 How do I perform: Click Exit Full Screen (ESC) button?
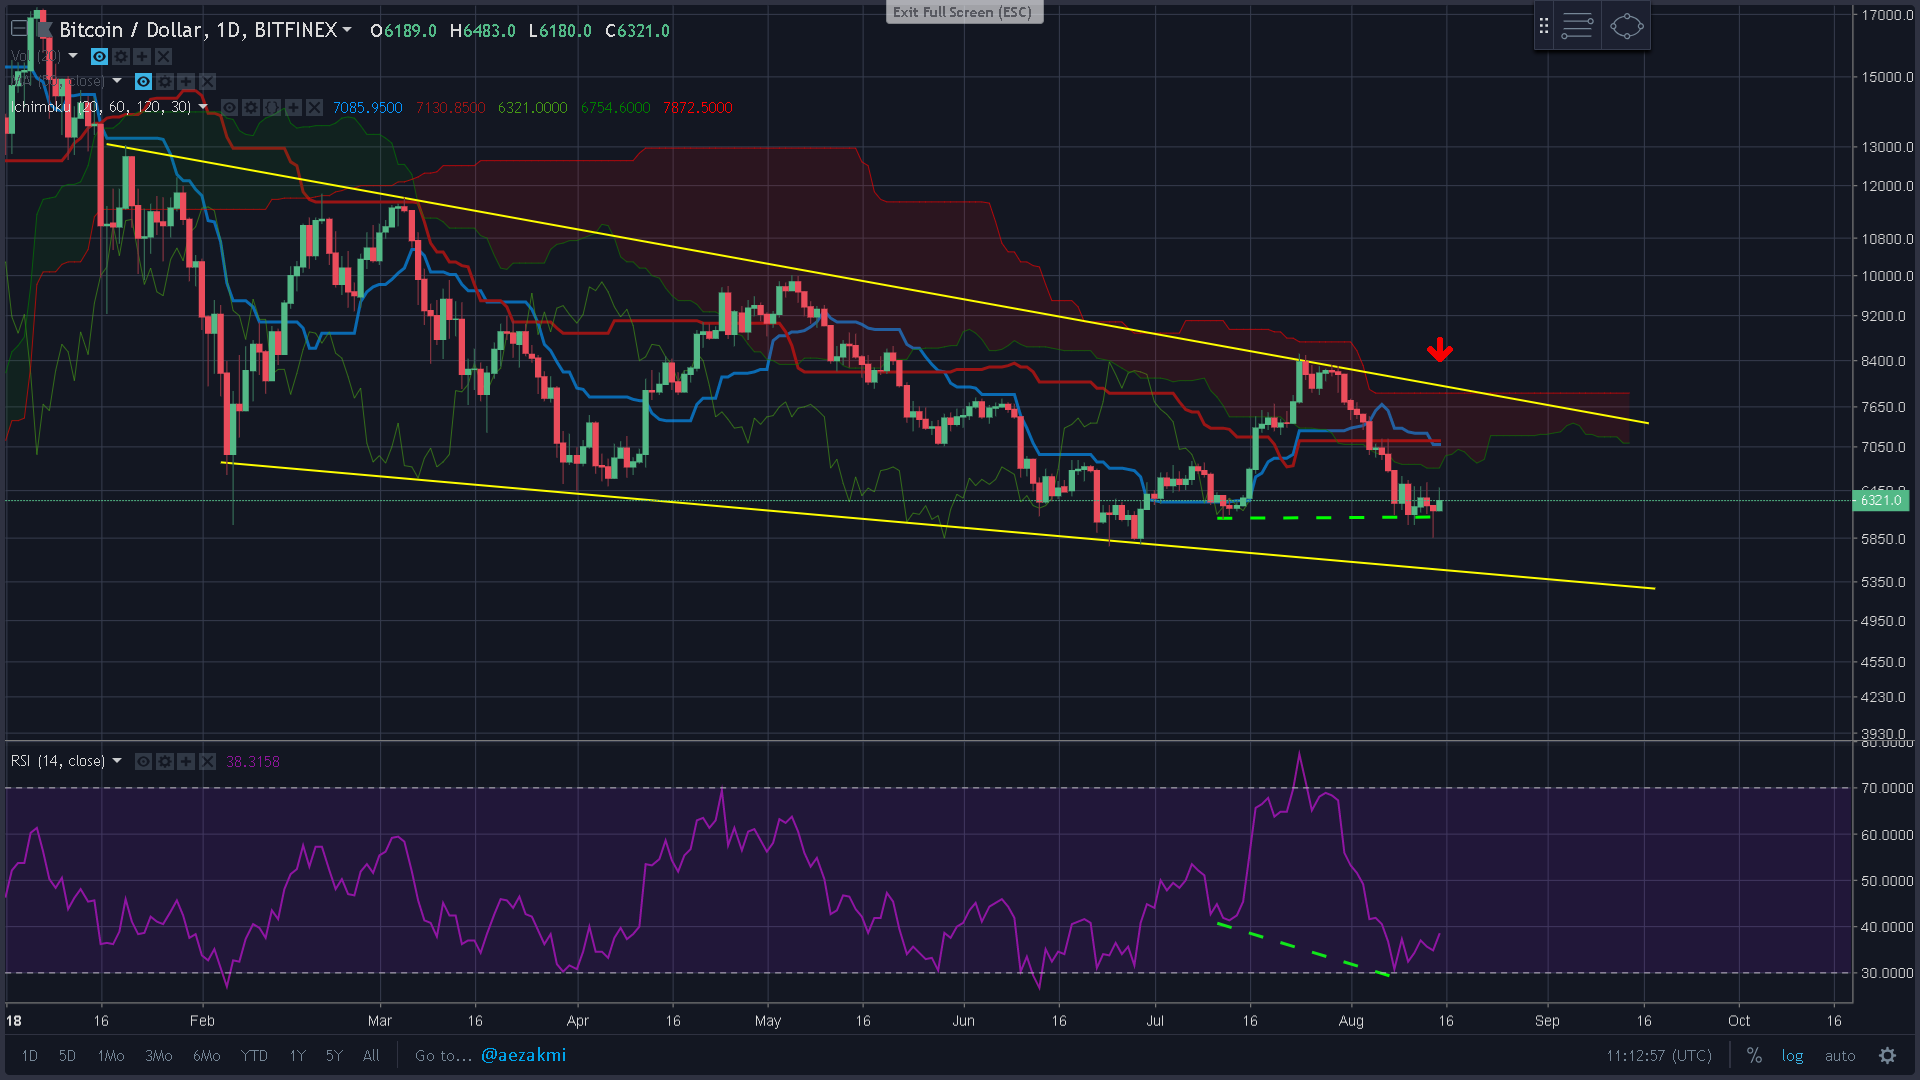point(963,12)
